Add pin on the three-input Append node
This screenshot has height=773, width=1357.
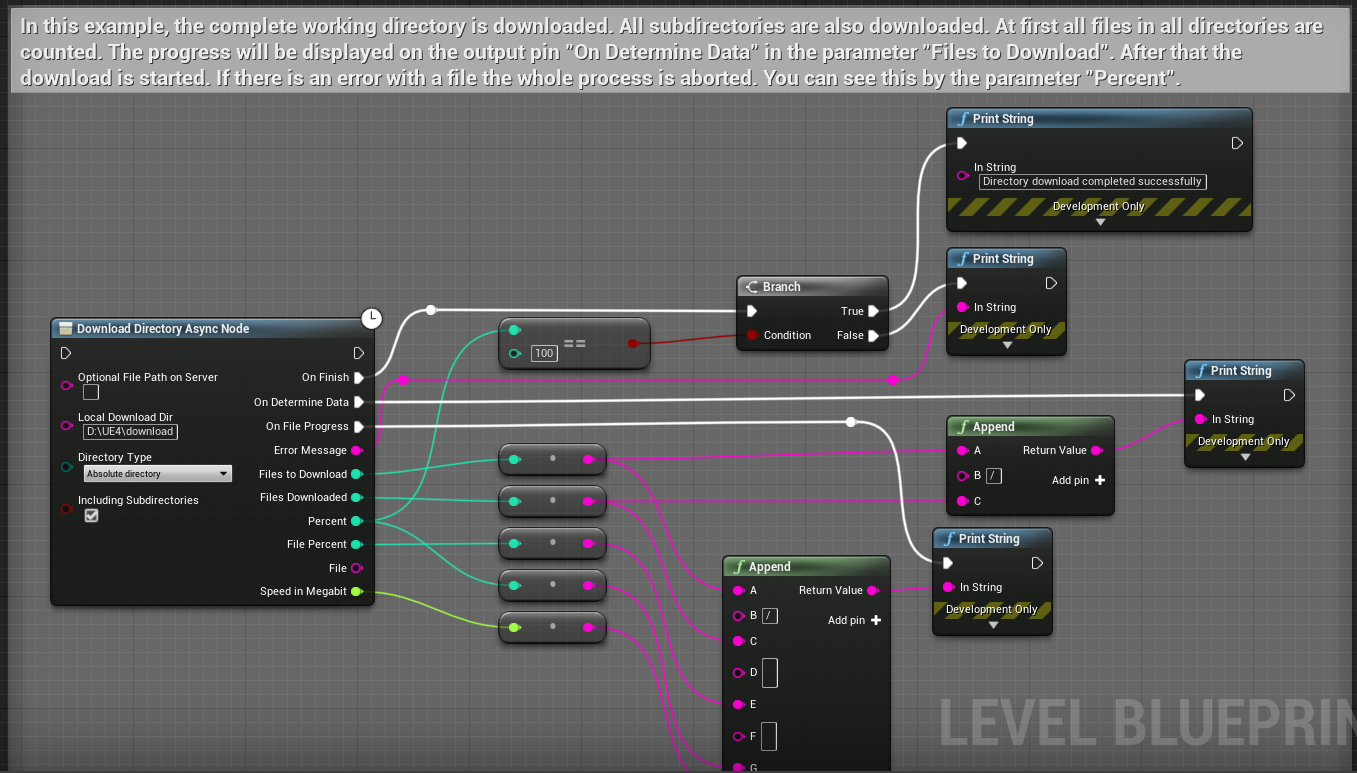click(1100, 480)
